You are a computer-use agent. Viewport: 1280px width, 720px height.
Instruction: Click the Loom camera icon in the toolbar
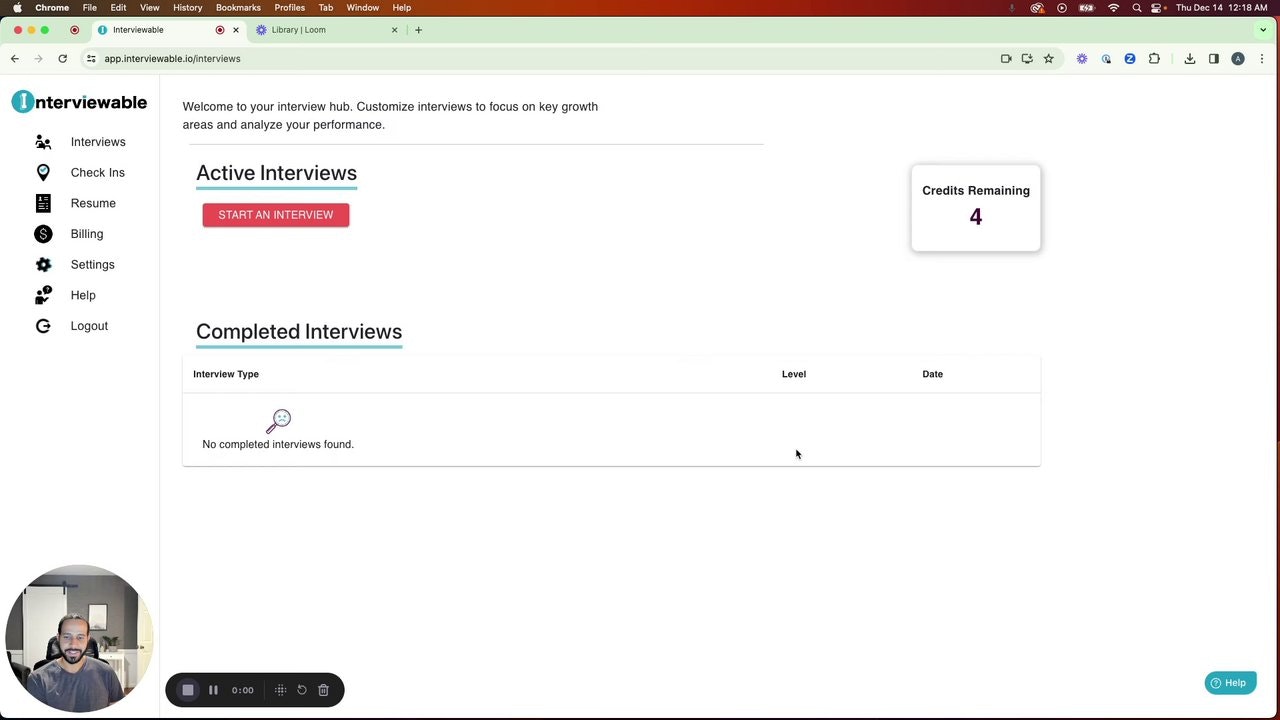pyautogui.click(x=1006, y=58)
